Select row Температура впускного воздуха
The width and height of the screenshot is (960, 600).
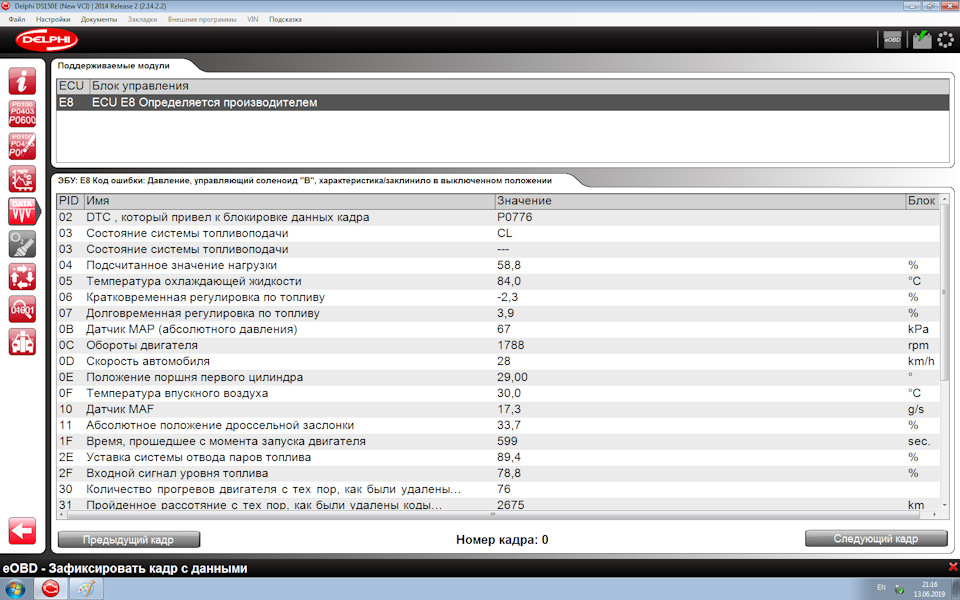498,393
